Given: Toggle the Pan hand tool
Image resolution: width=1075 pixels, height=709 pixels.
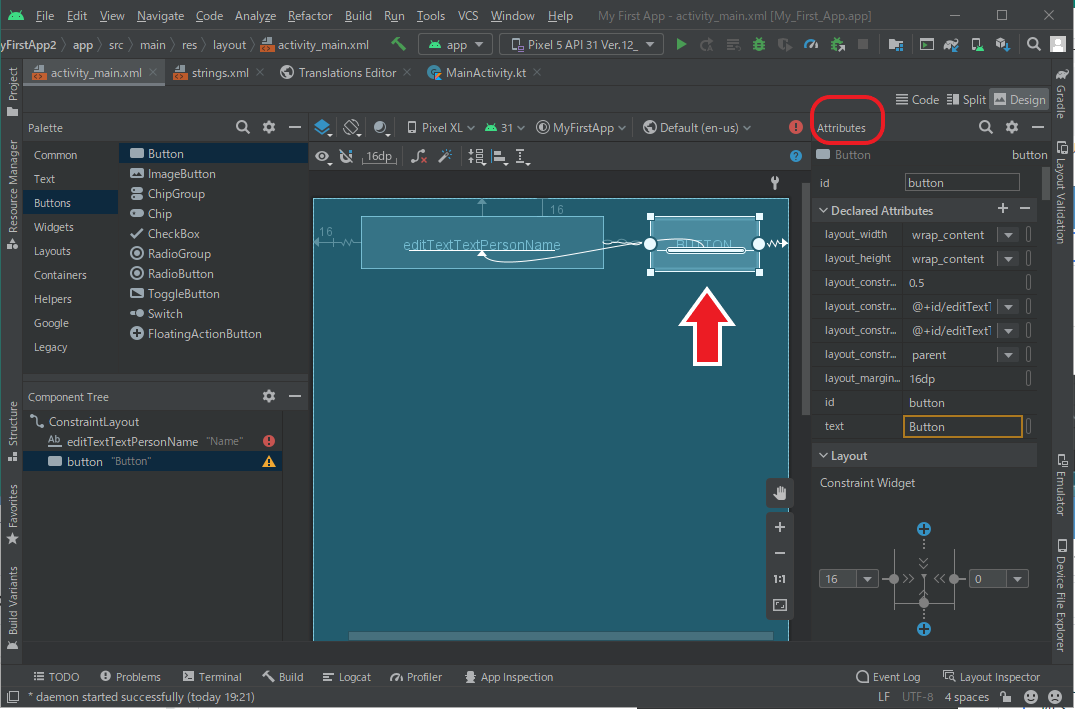Looking at the screenshot, I should (780, 493).
